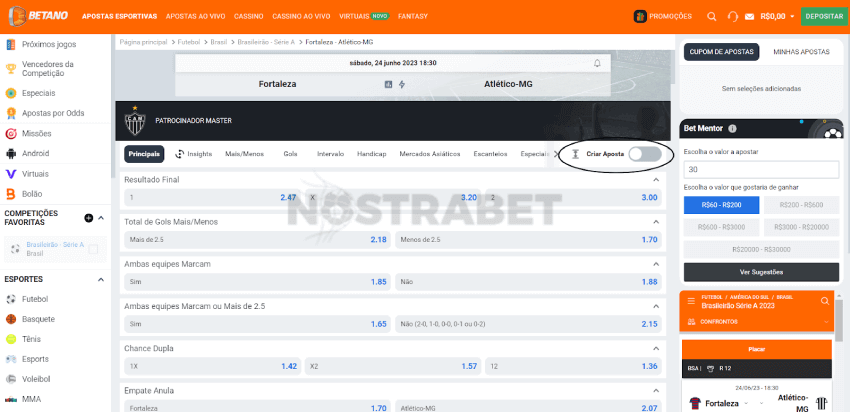Viewport: 850px width, 412px height.
Task: Click the Depositar button
Action: [824, 16]
